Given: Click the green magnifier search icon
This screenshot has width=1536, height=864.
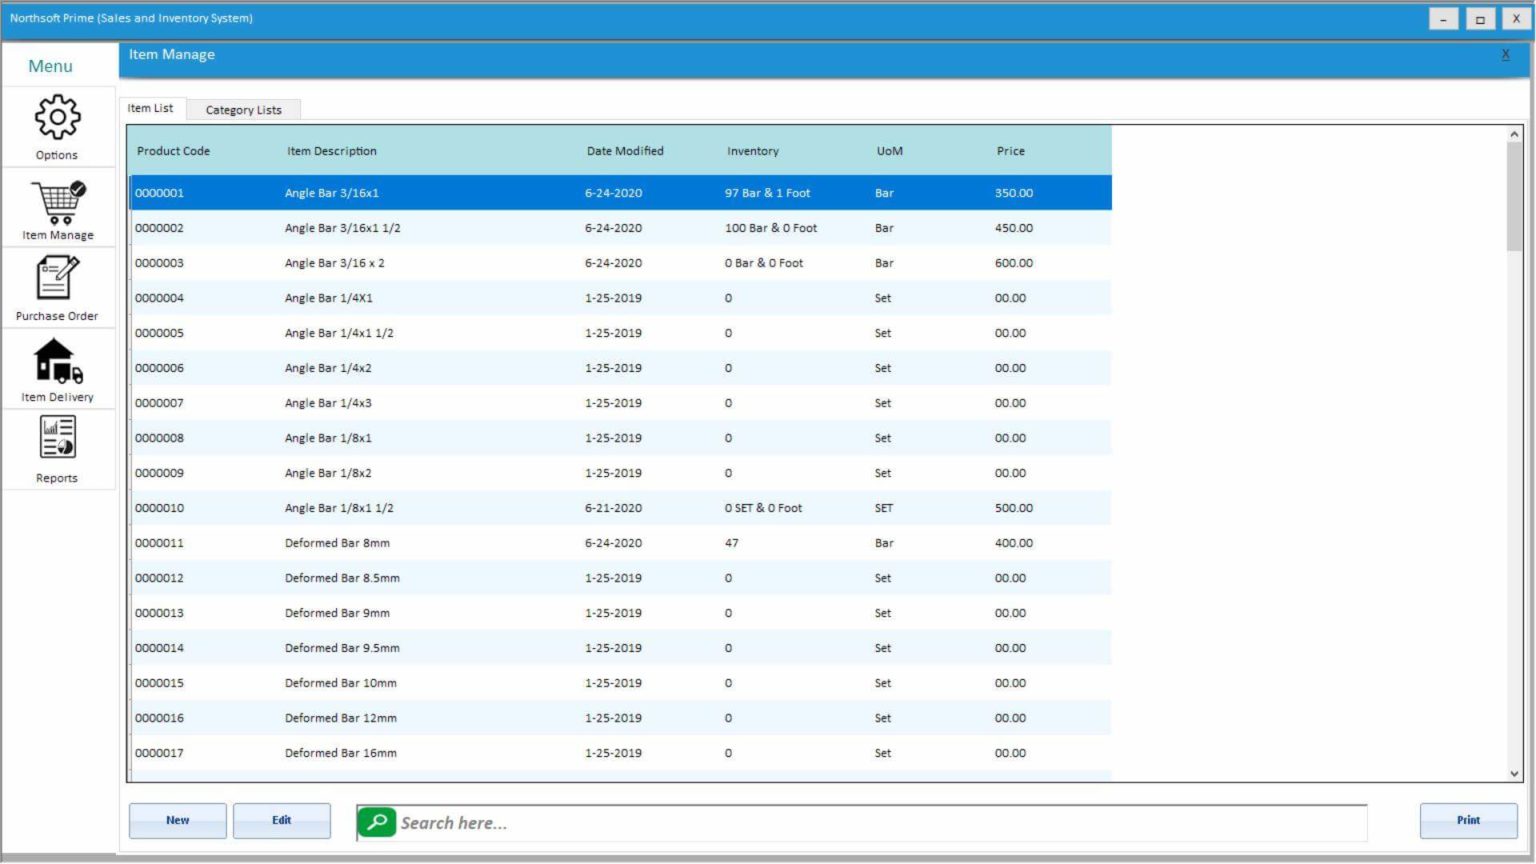Looking at the screenshot, I should [377, 822].
